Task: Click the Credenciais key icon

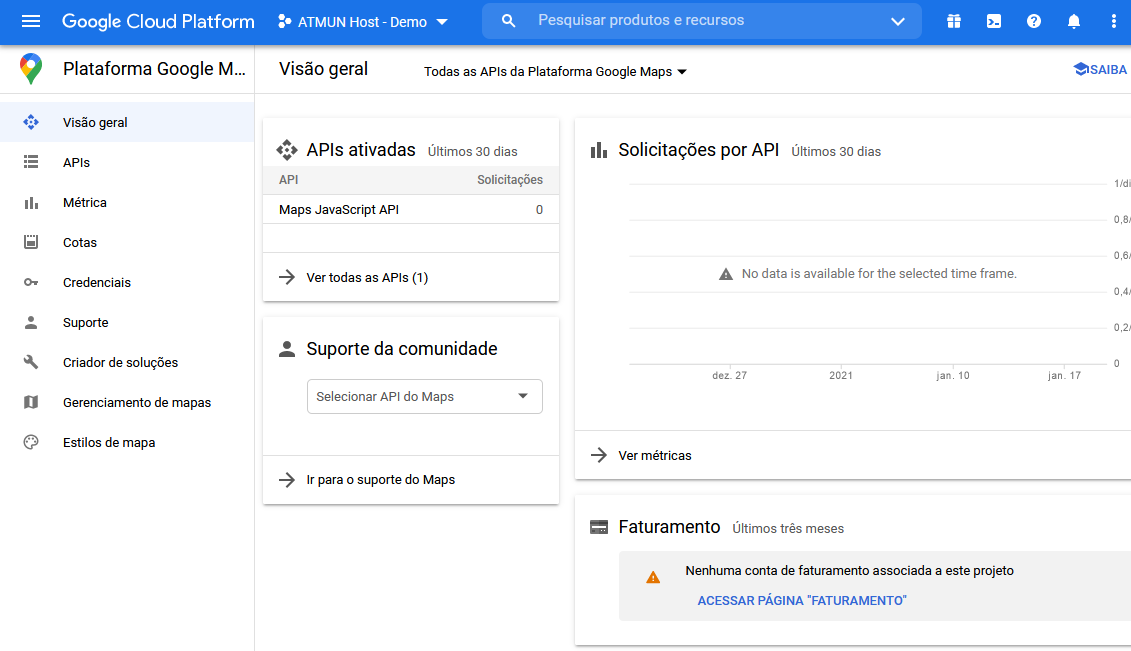Action: tap(31, 283)
